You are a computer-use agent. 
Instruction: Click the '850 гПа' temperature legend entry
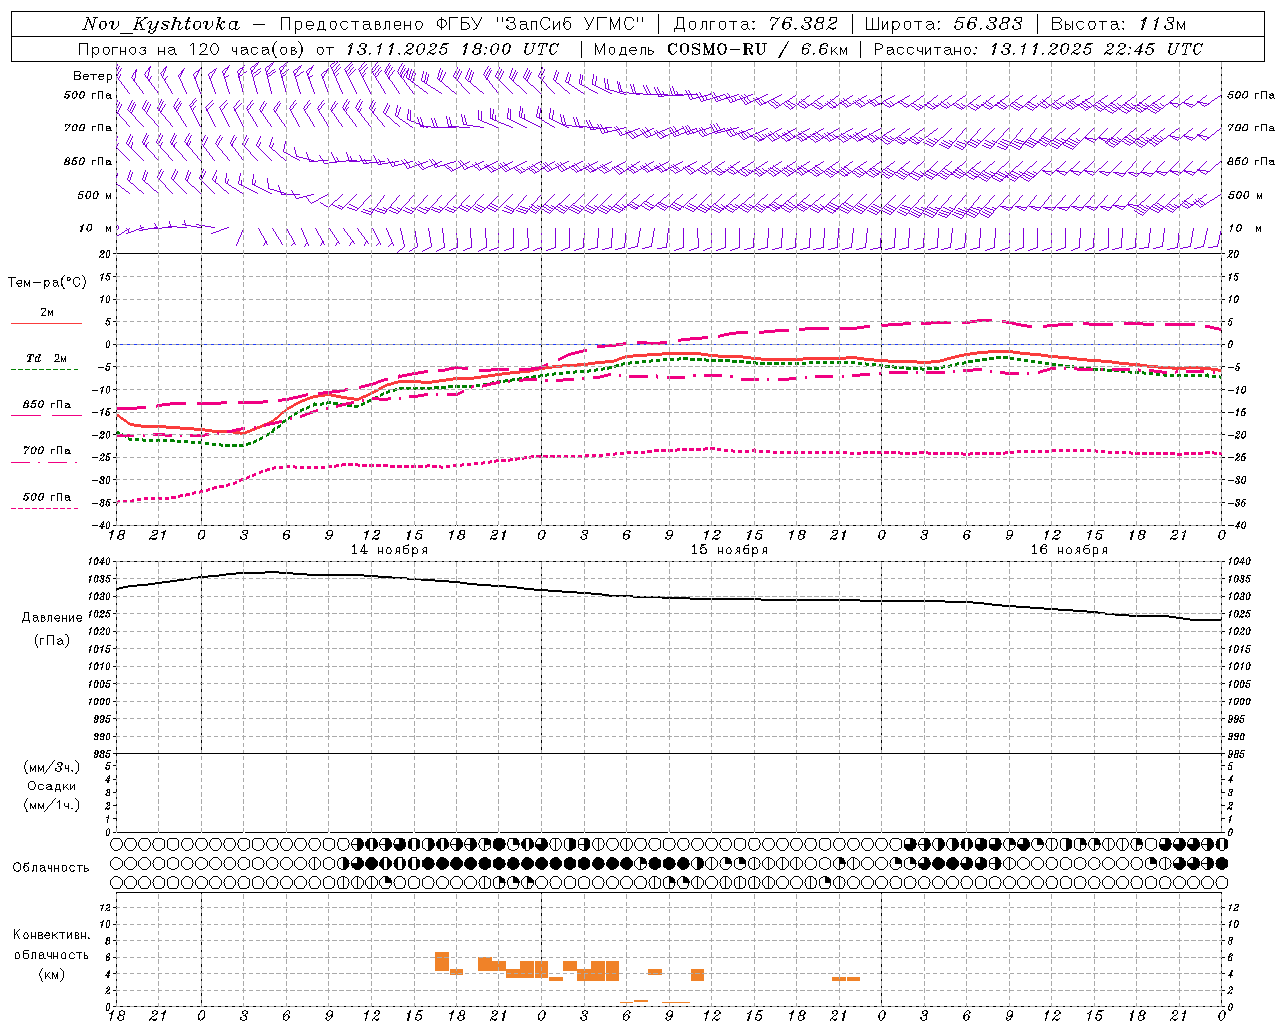click(x=47, y=405)
